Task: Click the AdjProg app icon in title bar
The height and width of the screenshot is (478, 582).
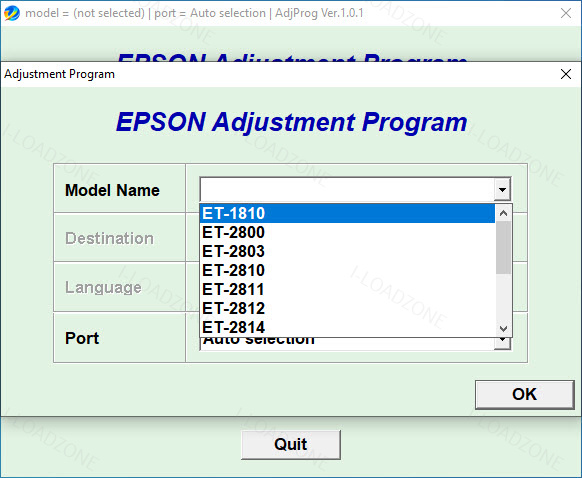Action: [12, 13]
